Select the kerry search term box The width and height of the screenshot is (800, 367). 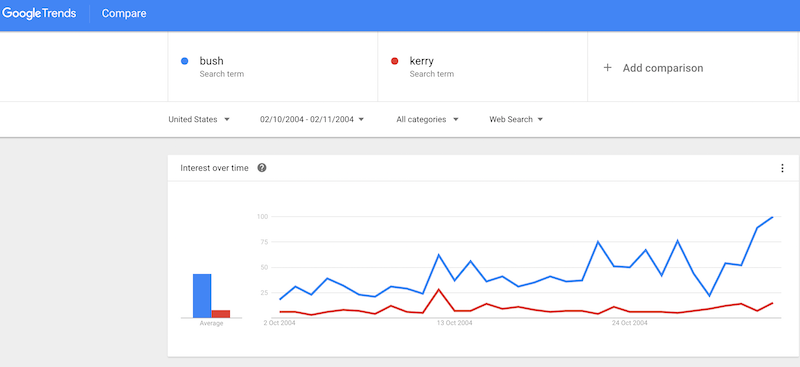point(483,67)
